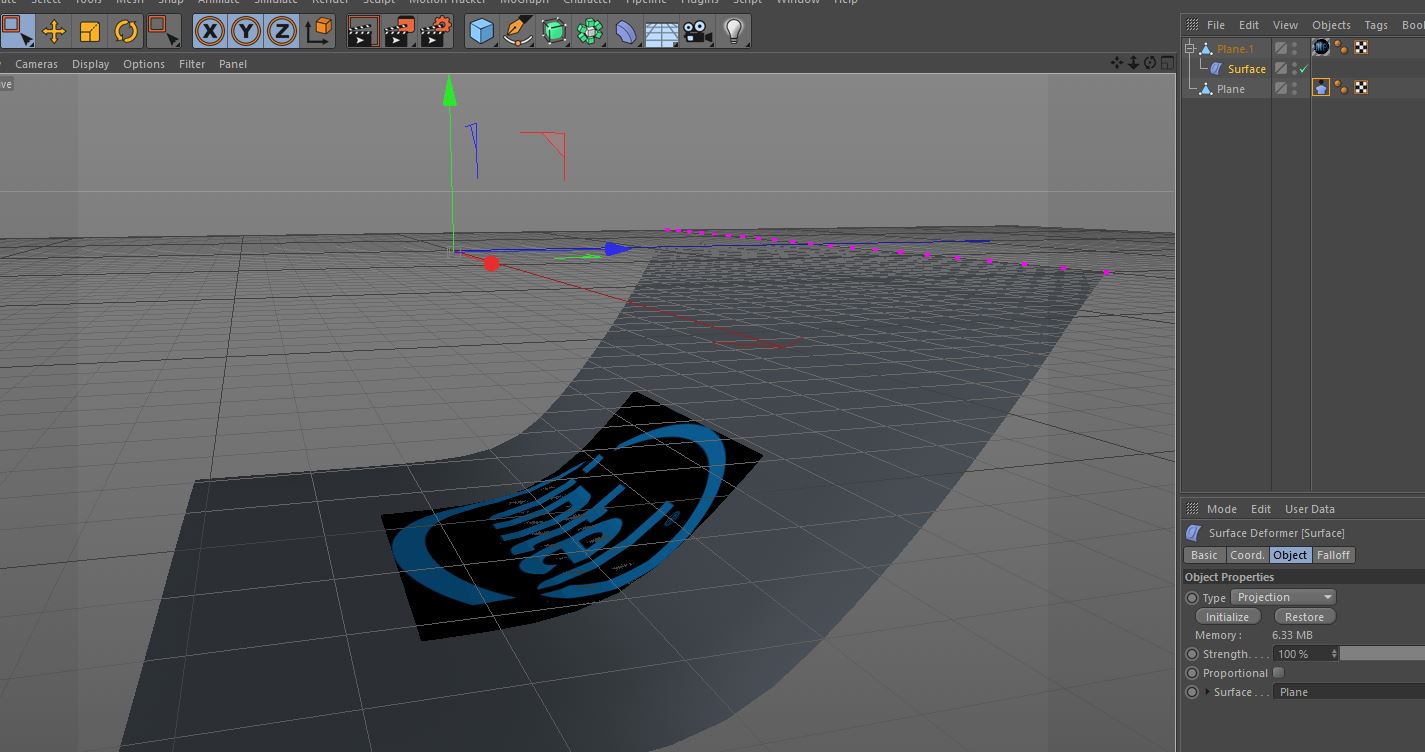
Task: Activate the Move tool
Action: (x=54, y=31)
